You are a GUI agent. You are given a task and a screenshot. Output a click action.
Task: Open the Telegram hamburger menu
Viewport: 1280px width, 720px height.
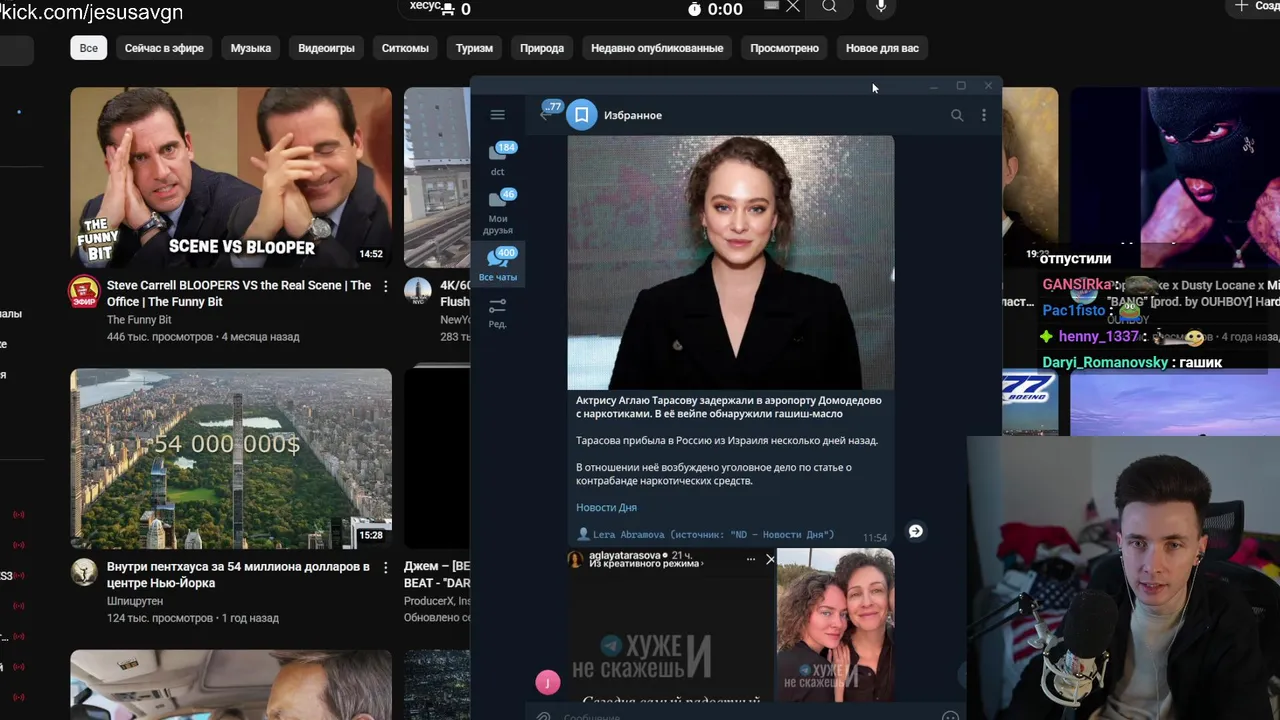point(497,115)
